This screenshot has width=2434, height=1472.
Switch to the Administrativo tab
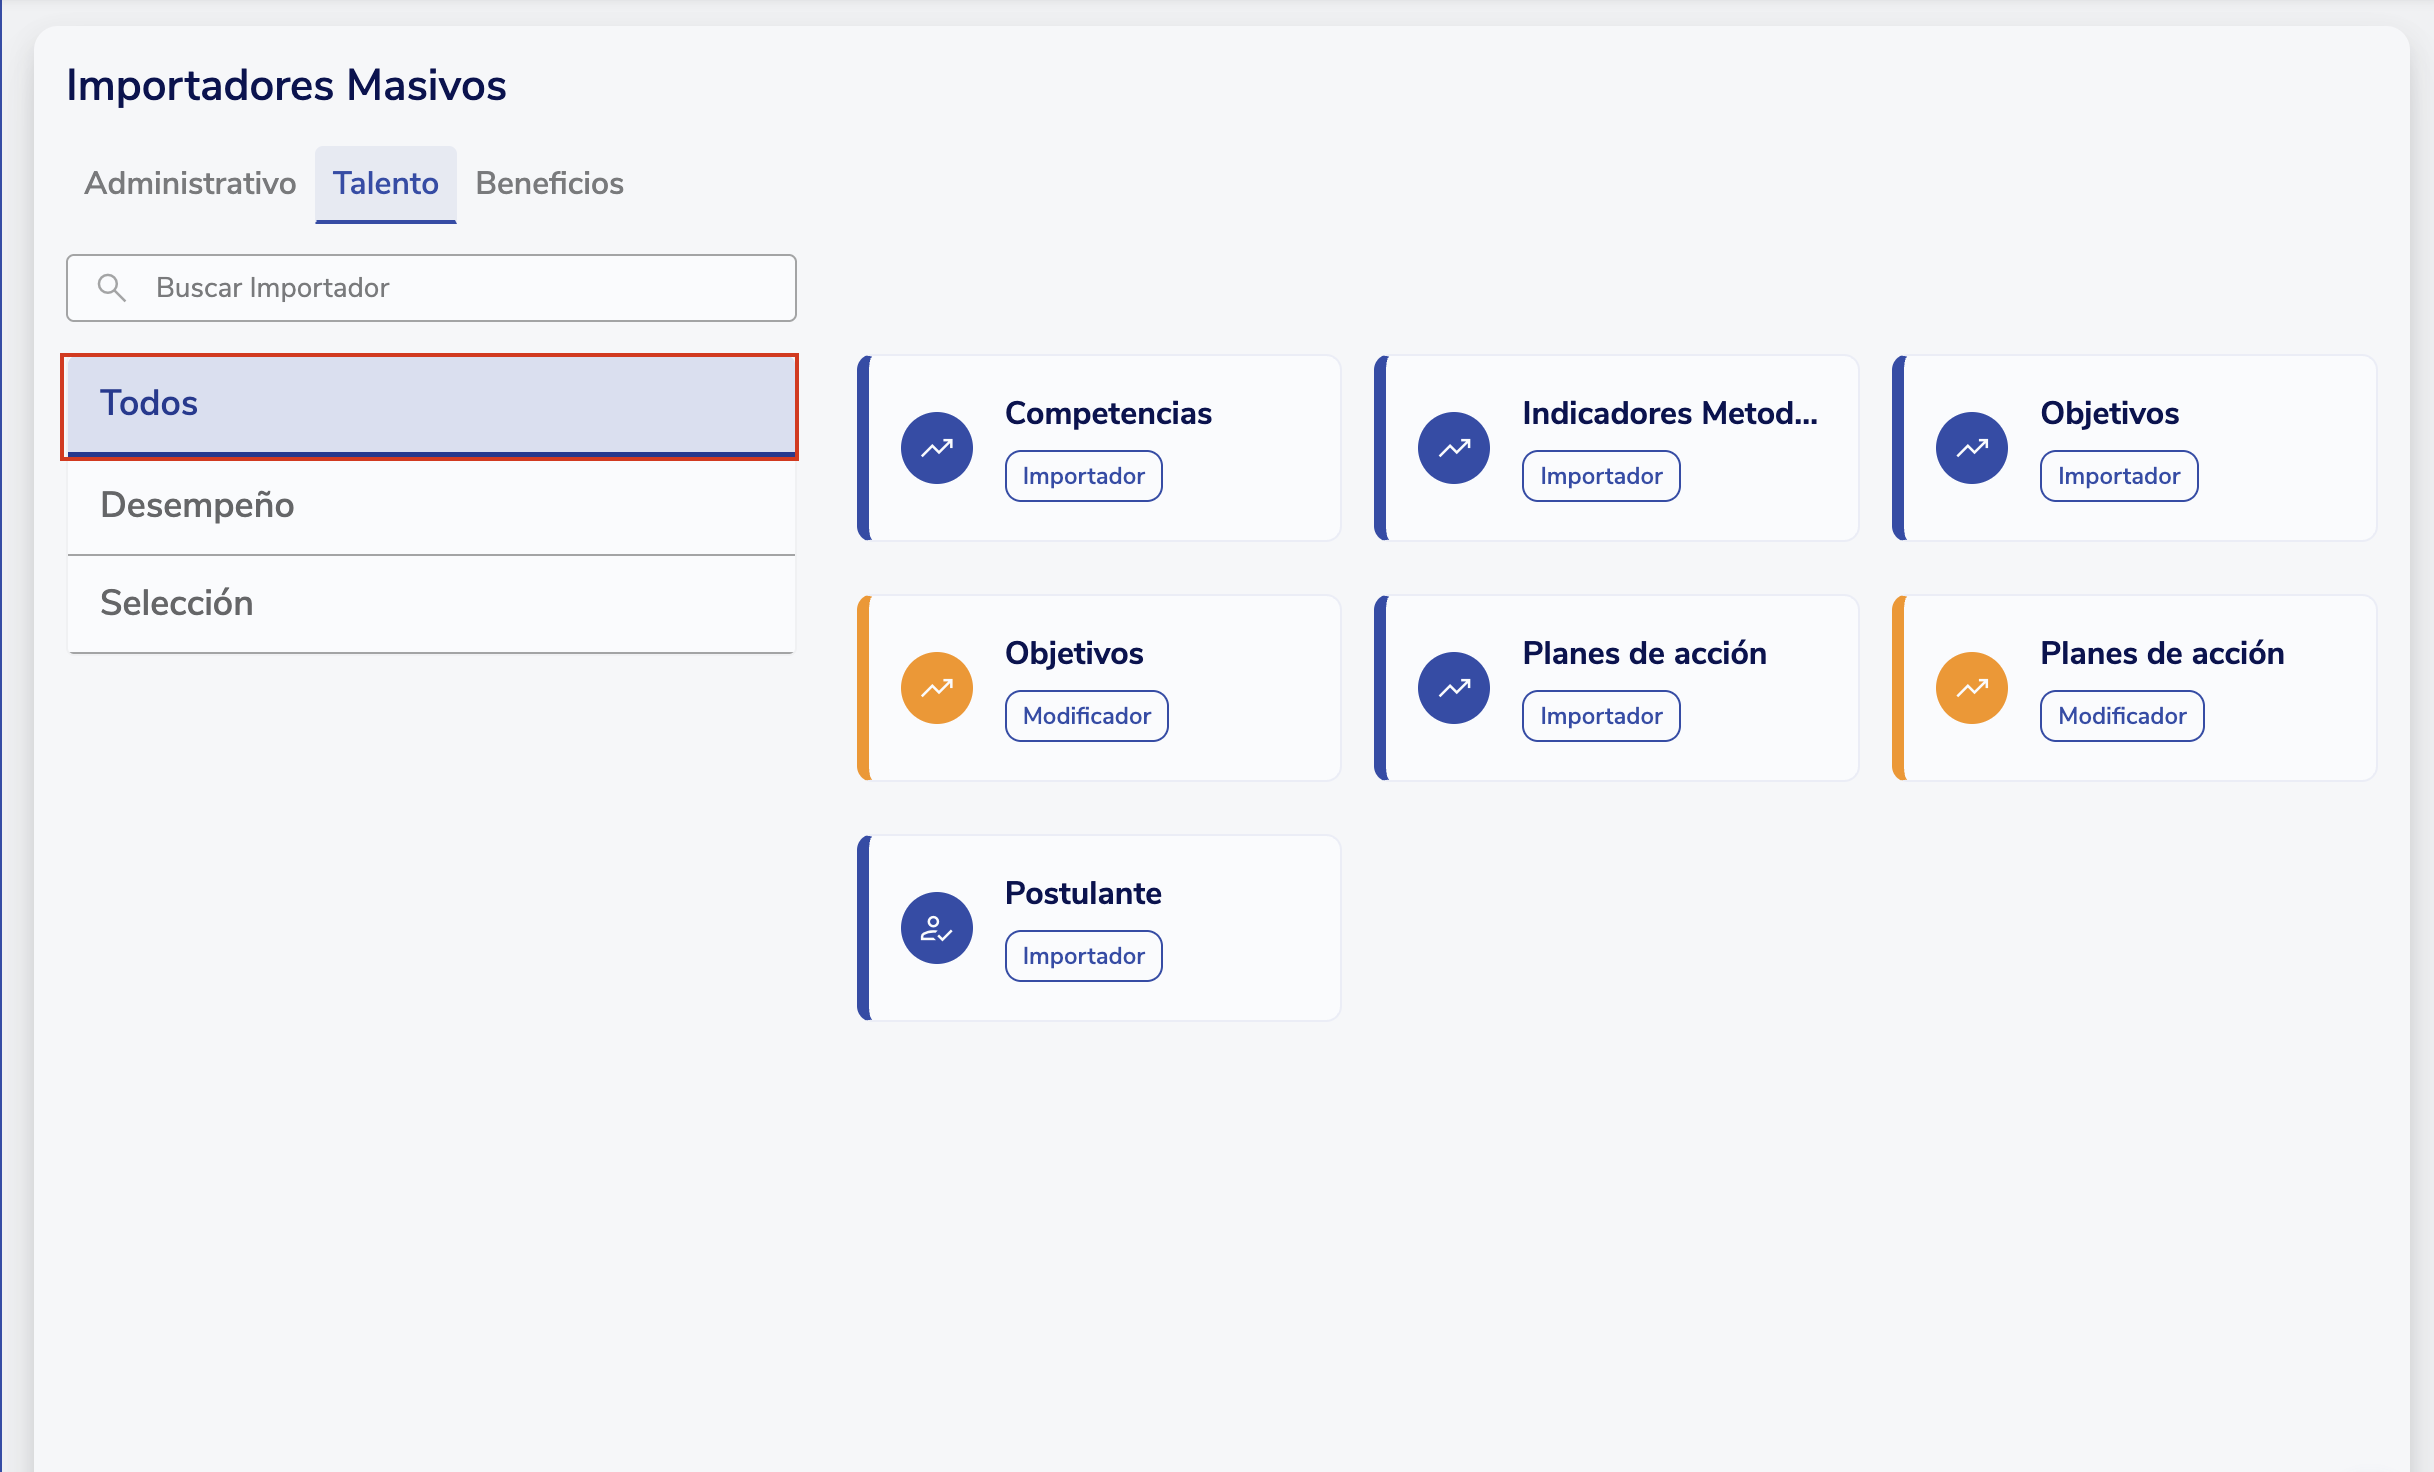[x=190, y=184]
